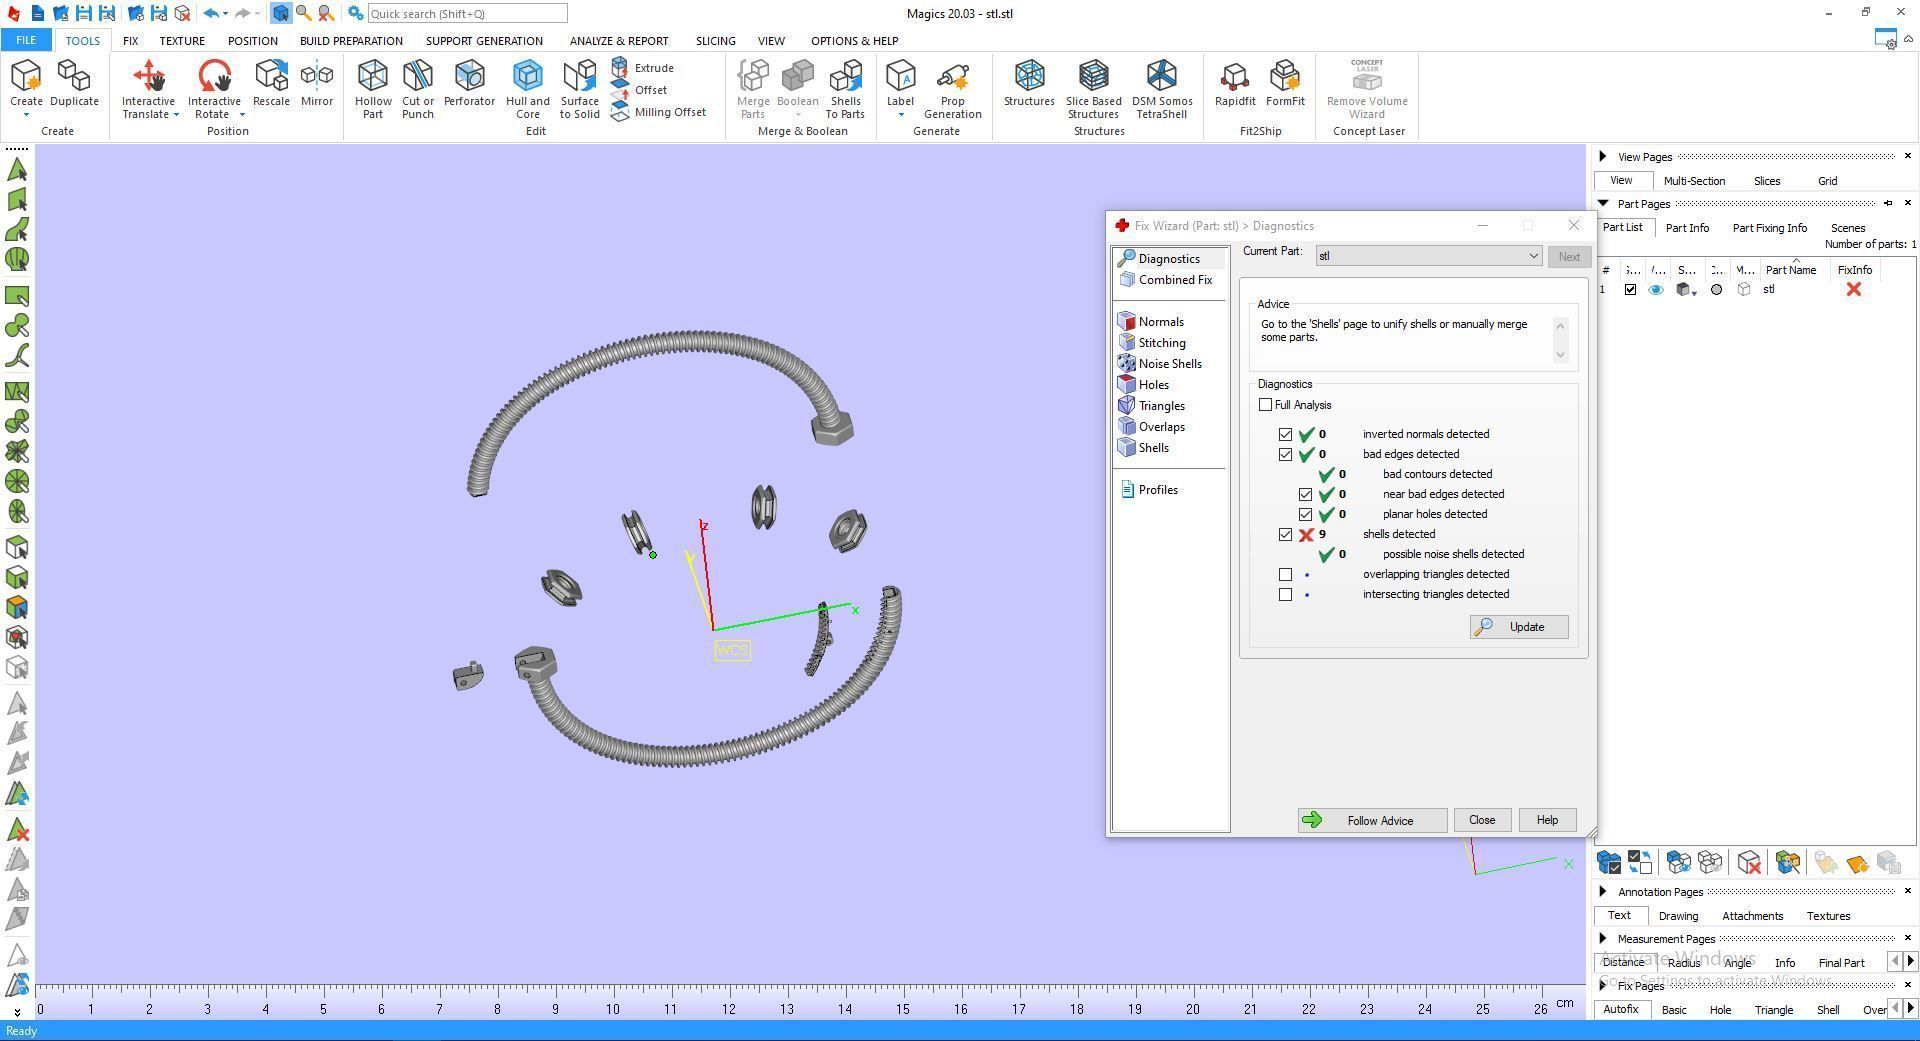
Task: Click the Extrude tool
Action: point(643,68)
